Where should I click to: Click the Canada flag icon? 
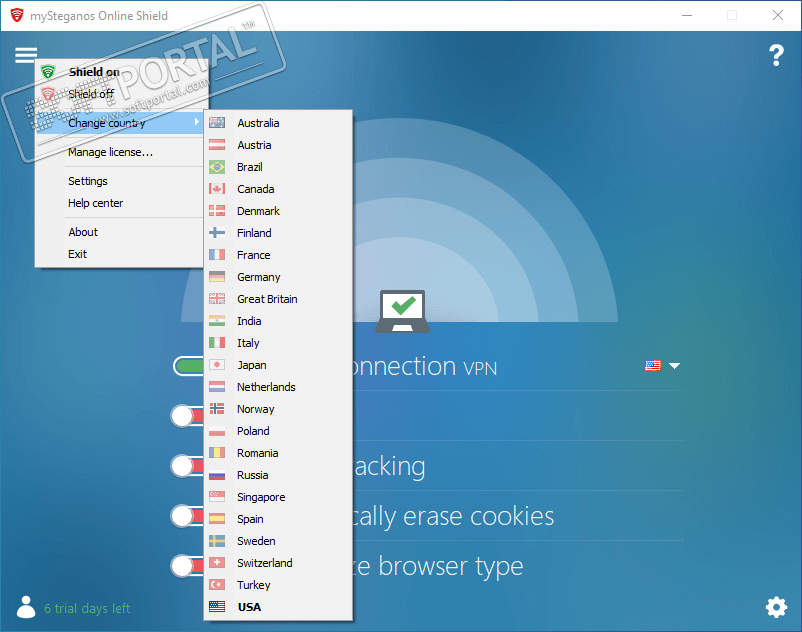click(x=217, y=189)
